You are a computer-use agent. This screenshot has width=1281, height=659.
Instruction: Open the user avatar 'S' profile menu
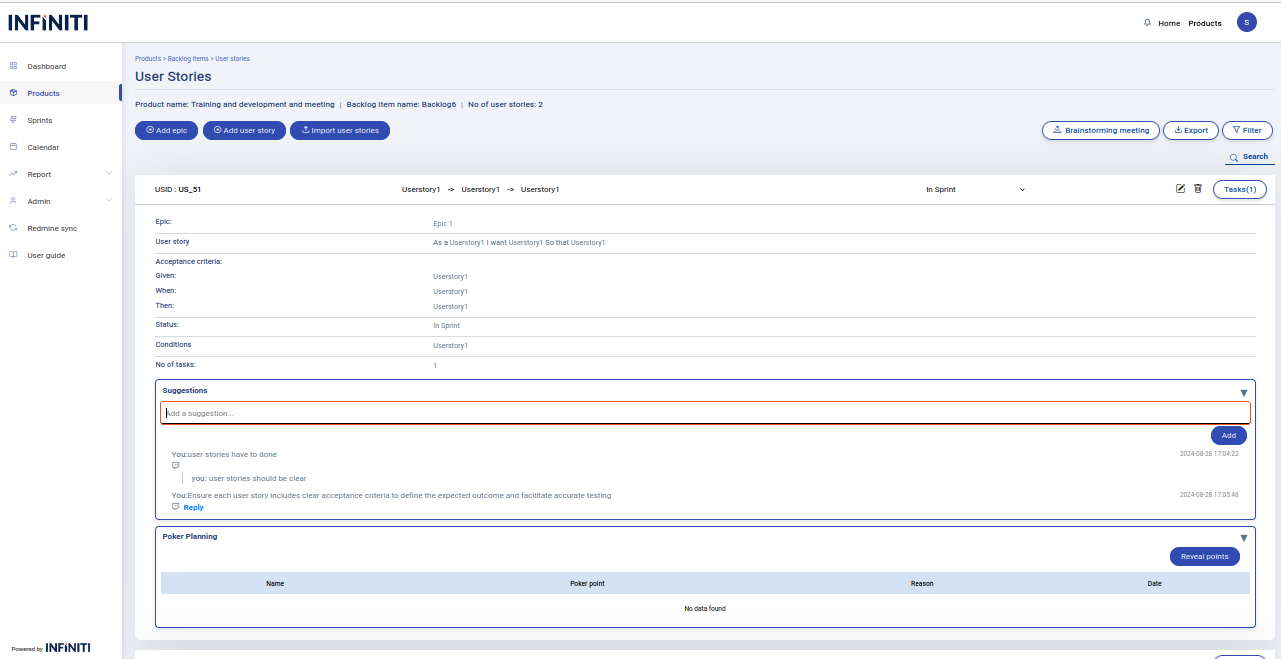(x=1246, y=22)
